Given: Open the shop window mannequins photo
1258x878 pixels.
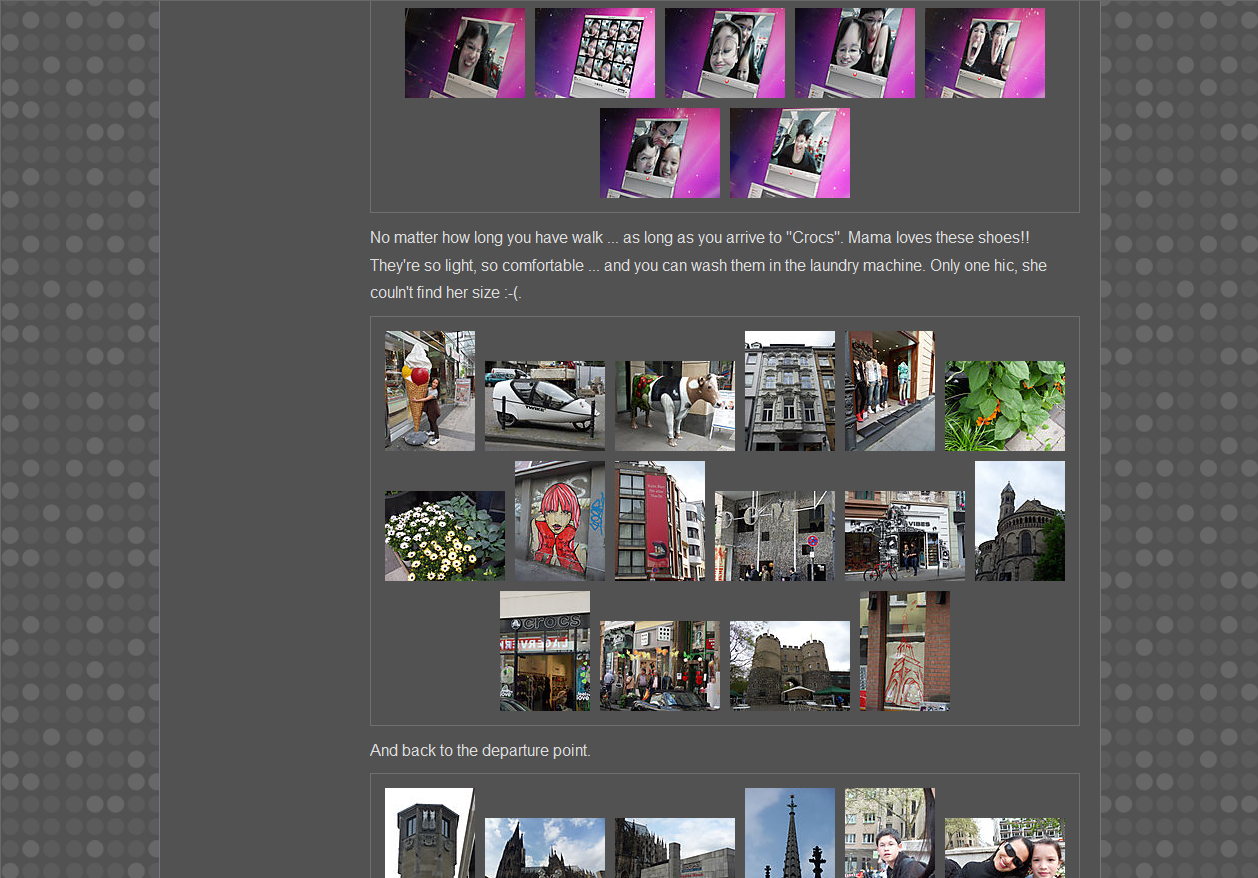Looking at the screenshot, I should point(889,390).
